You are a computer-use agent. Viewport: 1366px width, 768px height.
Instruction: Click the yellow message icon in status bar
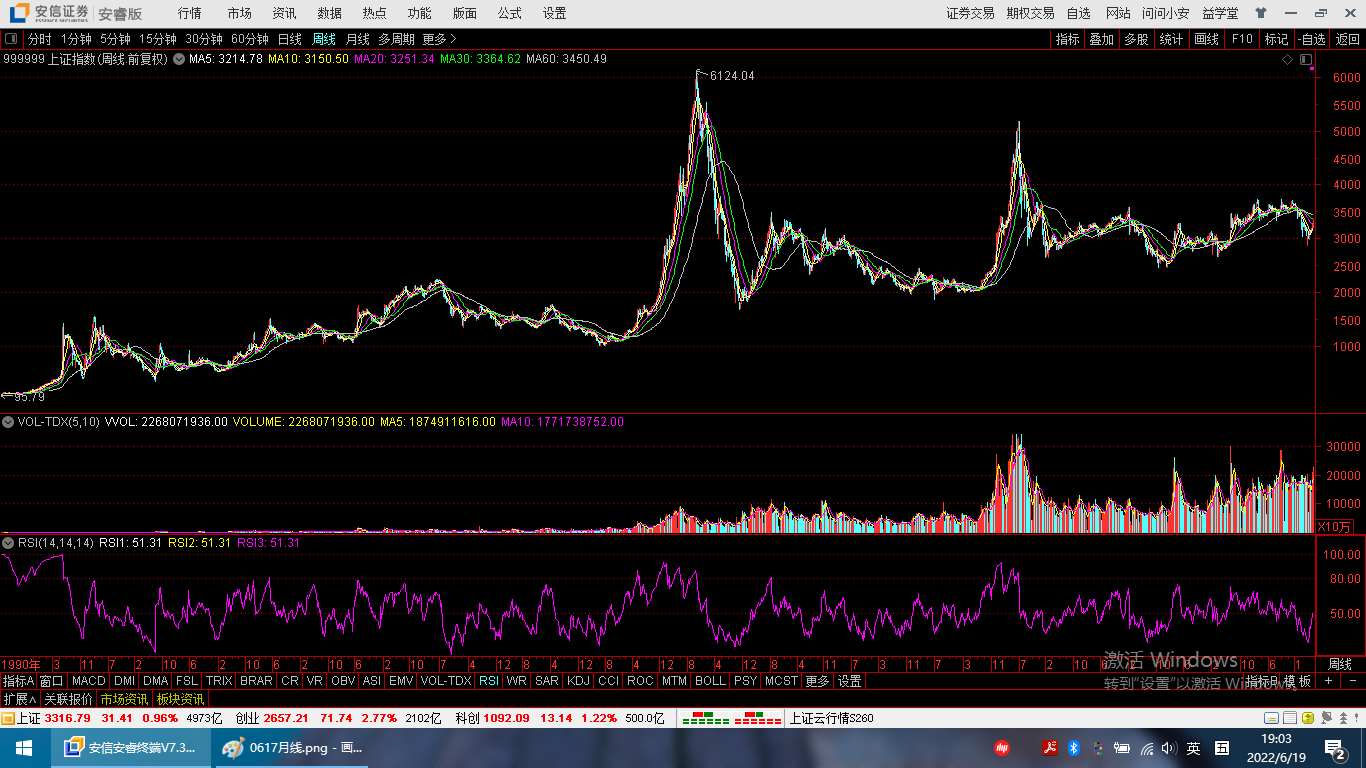point(1271,718)
